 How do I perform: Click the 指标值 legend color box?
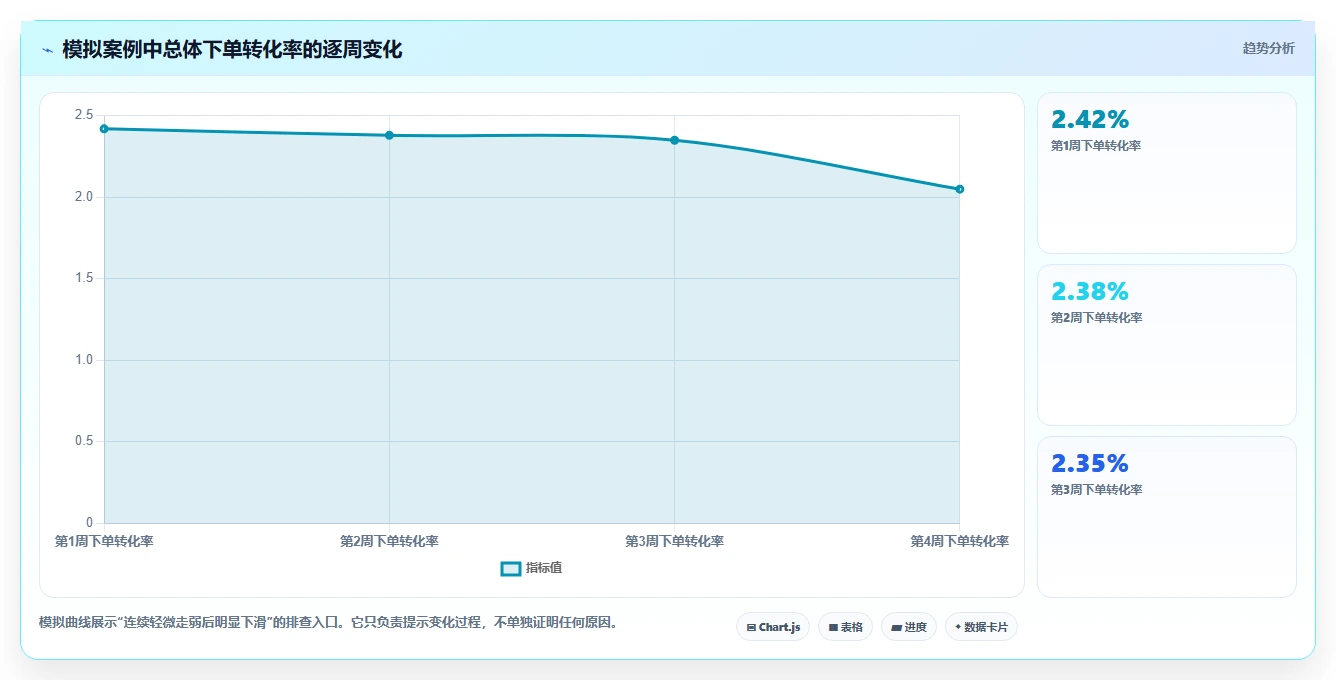[x=510, y=568]
